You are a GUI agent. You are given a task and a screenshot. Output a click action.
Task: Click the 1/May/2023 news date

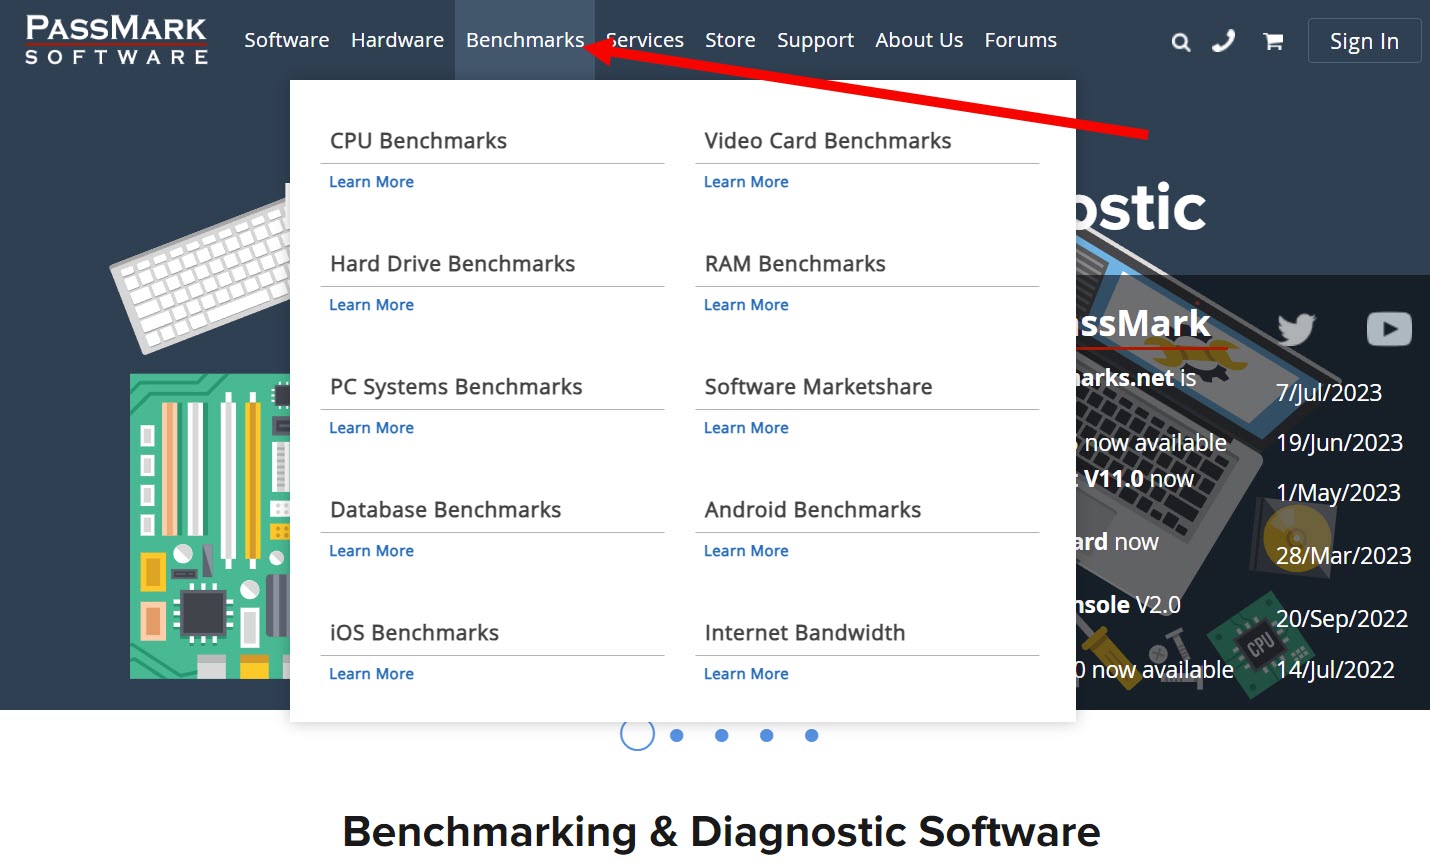(x=1338, y=493)
